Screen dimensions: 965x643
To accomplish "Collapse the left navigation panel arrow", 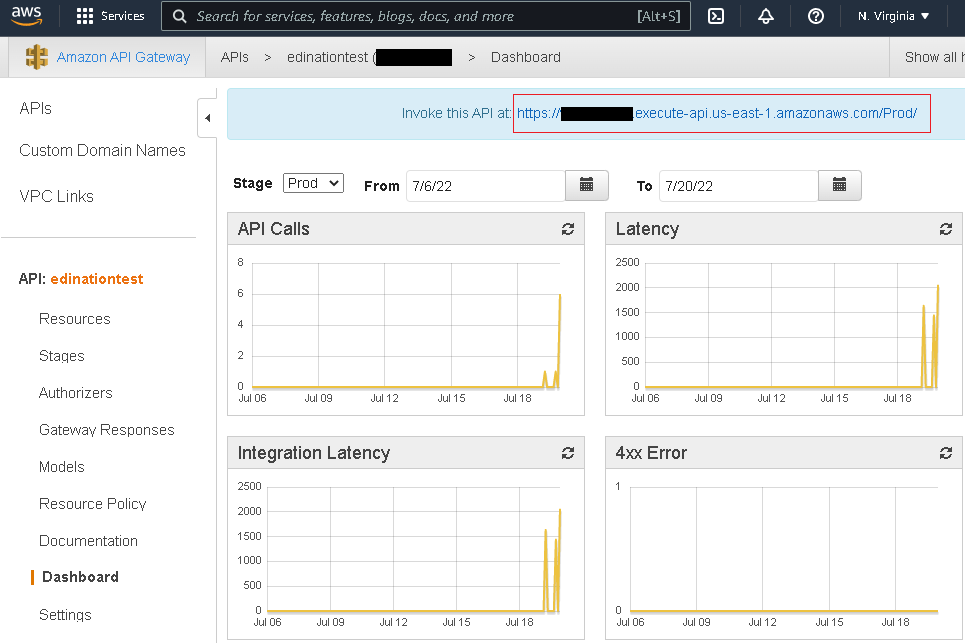I will click(207, 118).
